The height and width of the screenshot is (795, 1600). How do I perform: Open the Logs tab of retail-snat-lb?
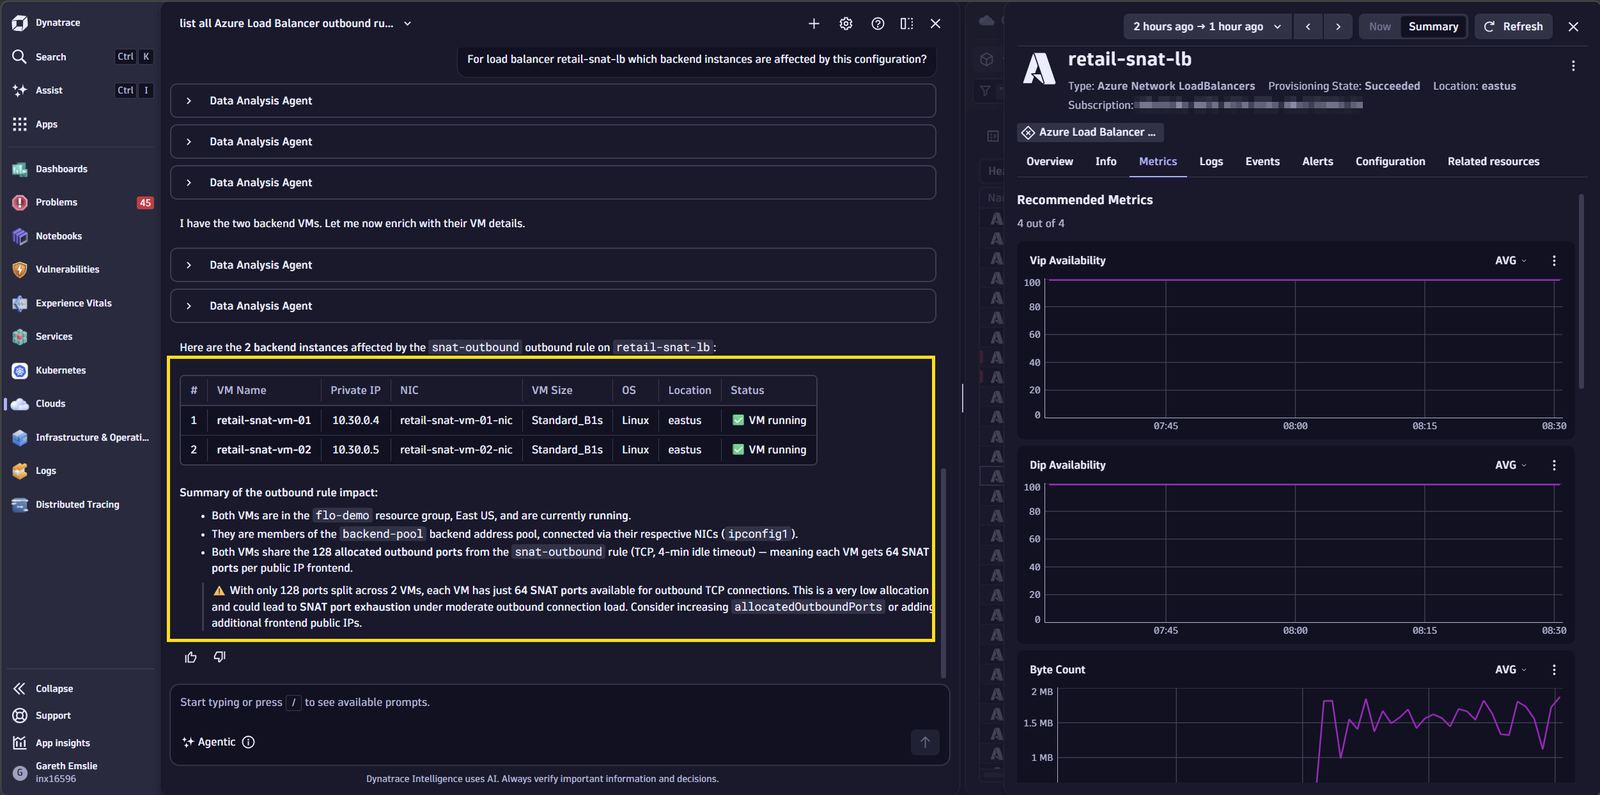coord(1211,162)
